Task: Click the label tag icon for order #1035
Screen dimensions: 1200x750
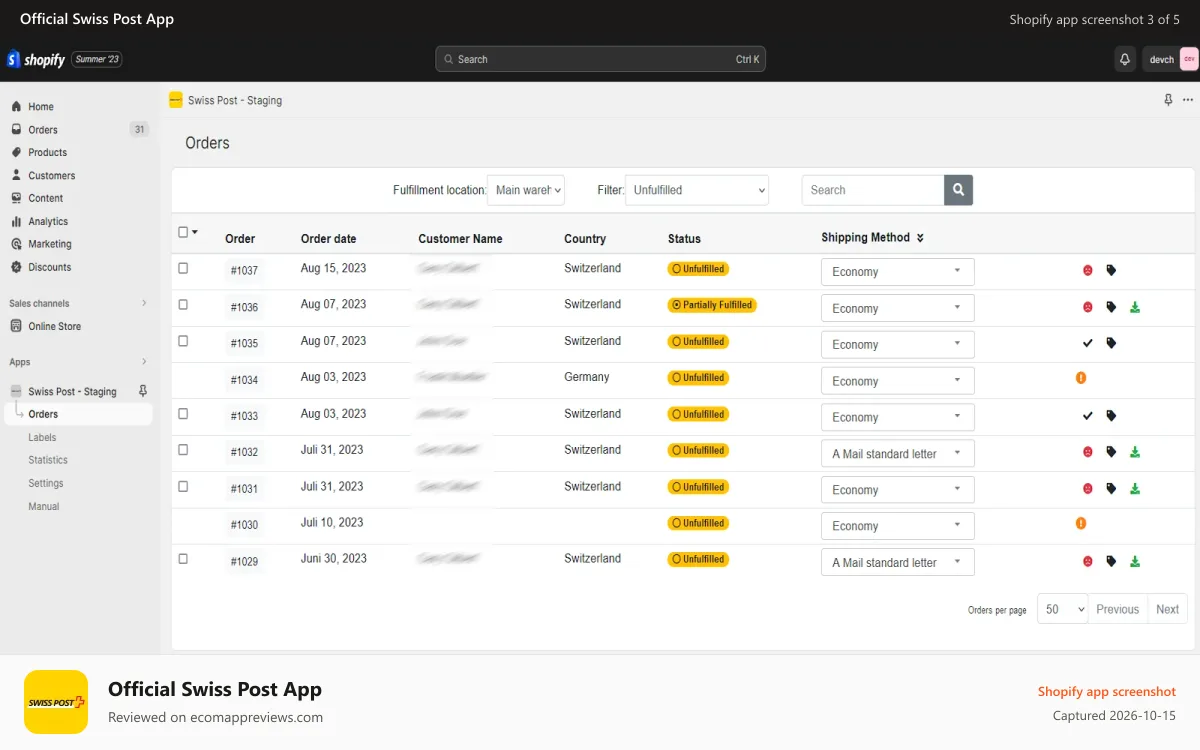Action: coord(1111,343)
